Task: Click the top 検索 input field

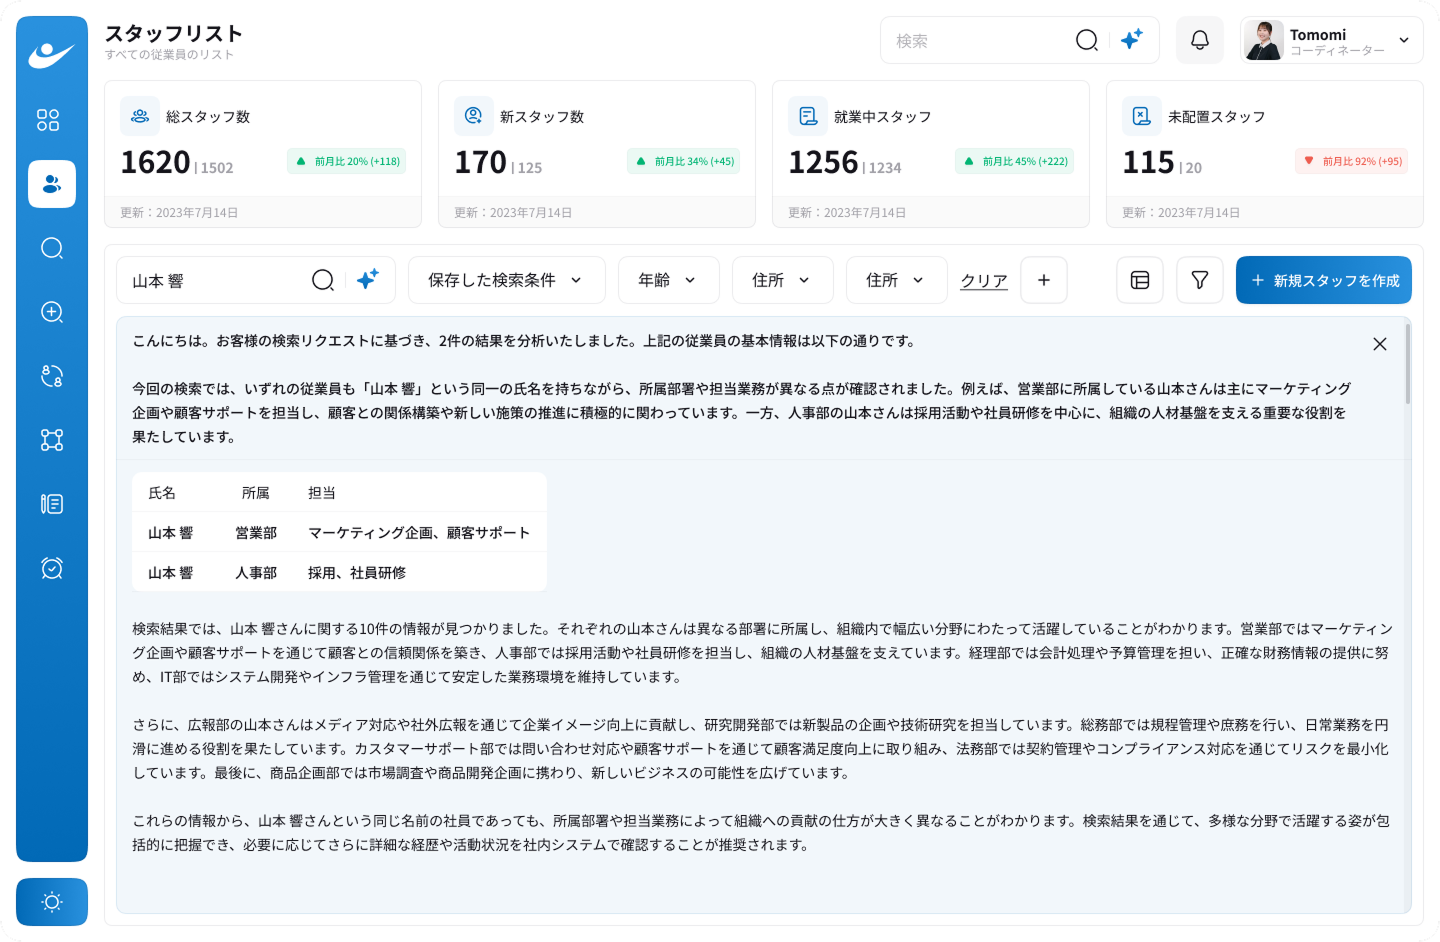Action: click(x=975, y=41)
